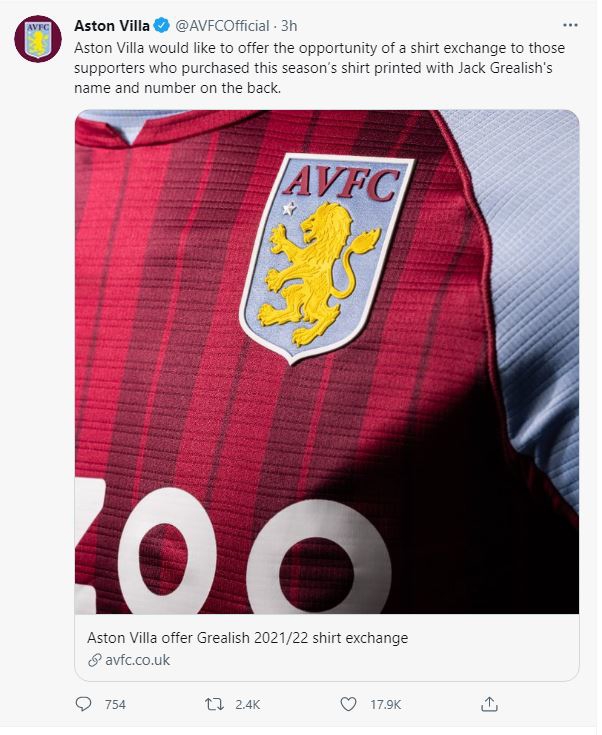Click the 3h timestamp
This screenshot has width=602, height=735.
click(289, 25)
